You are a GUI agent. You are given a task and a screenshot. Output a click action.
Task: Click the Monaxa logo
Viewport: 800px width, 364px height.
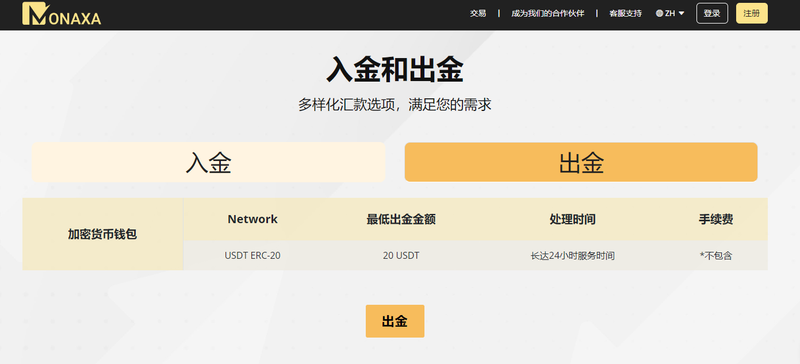(61, 14)
